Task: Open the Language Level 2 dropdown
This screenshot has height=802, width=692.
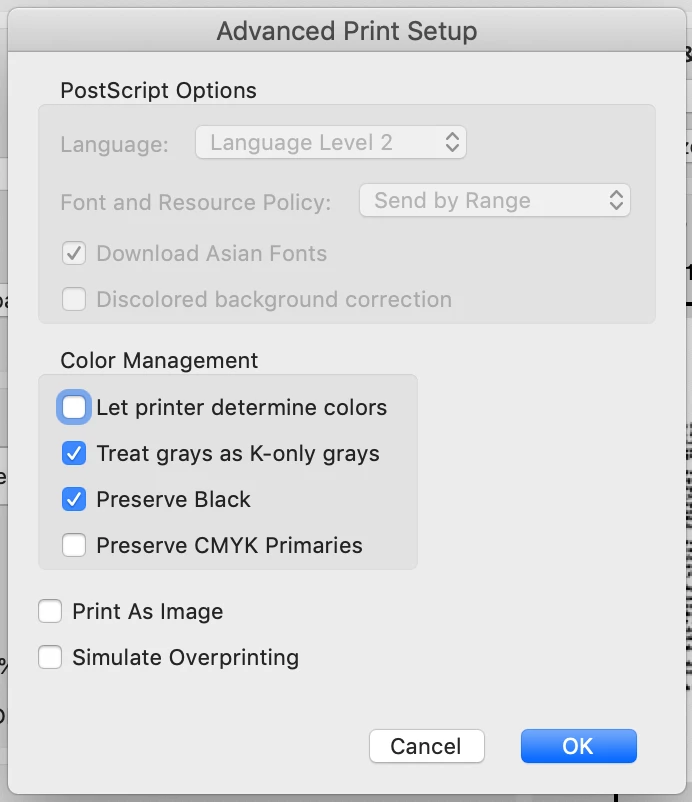Action: click(330, 143)
